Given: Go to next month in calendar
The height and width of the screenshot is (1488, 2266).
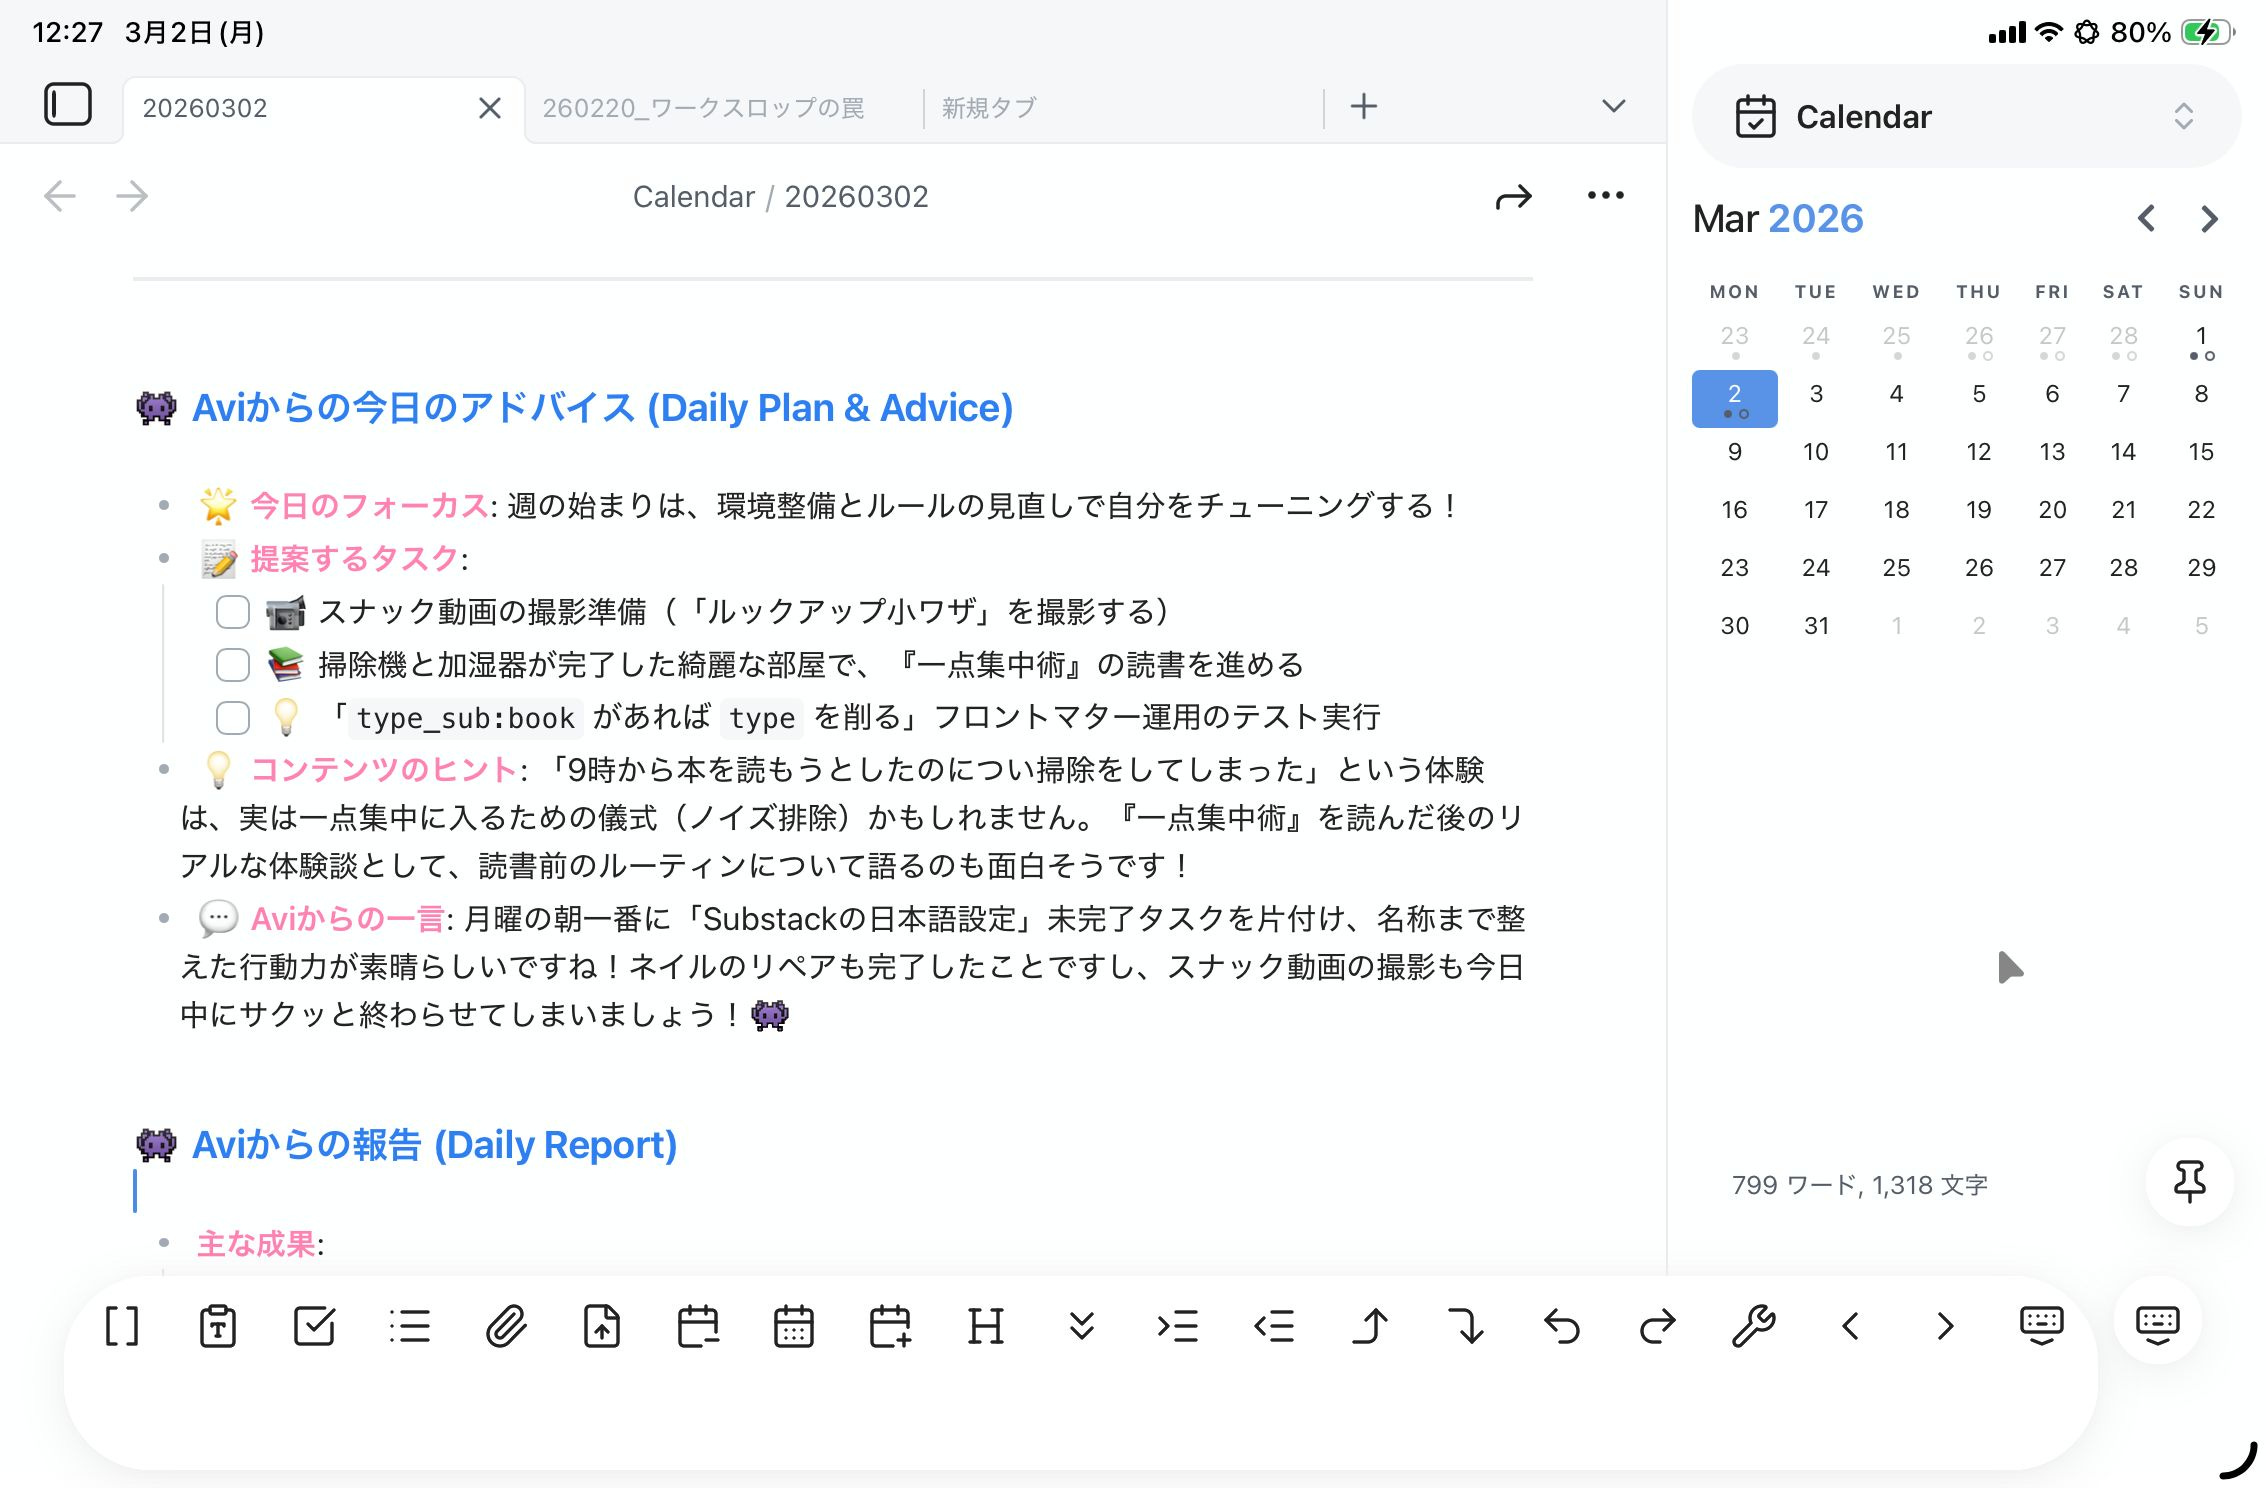Looking at the screenshot, I should pos(2209,219).
